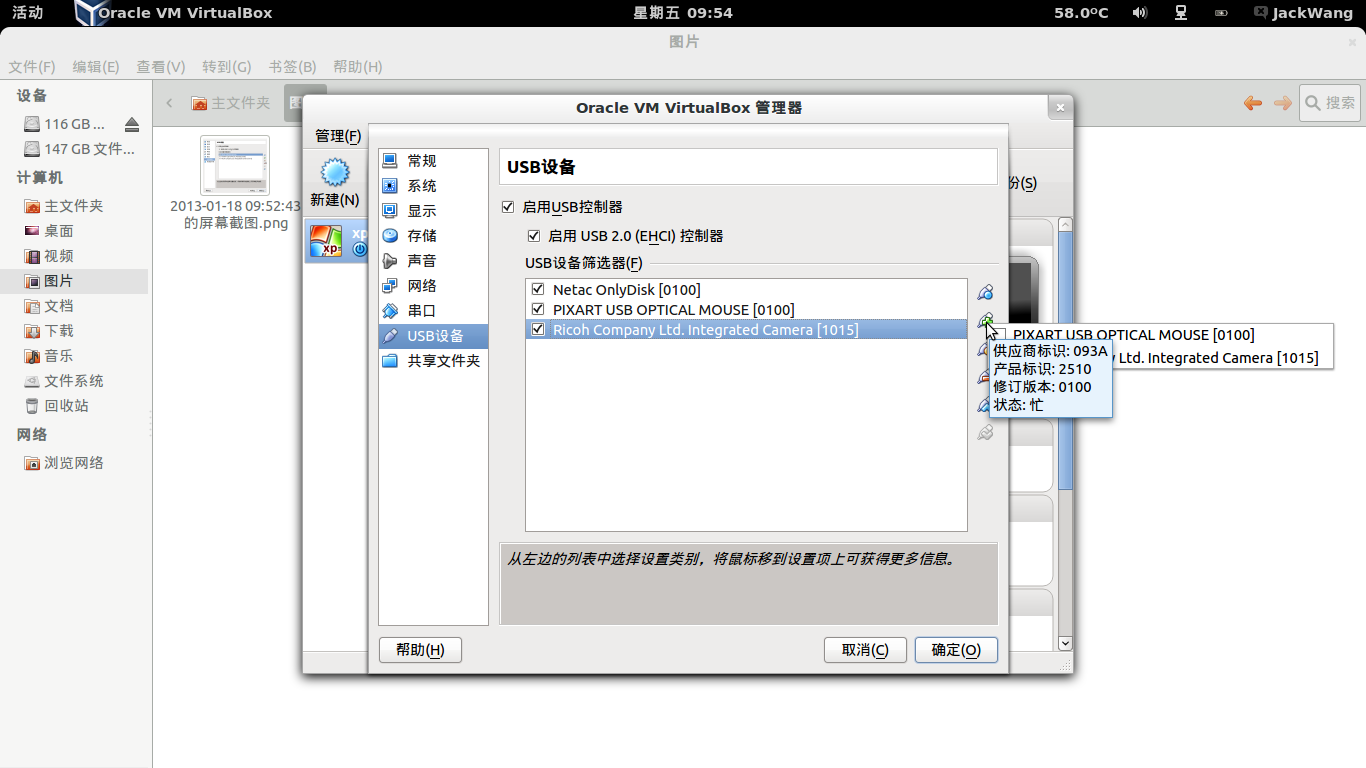Open the 显示 settings category

433,211
